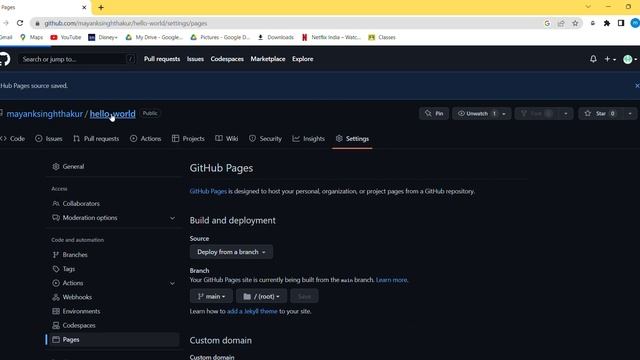The image size is (640, 360).
Task: Open the Star lists dropdown arrow
Action: 630,113
